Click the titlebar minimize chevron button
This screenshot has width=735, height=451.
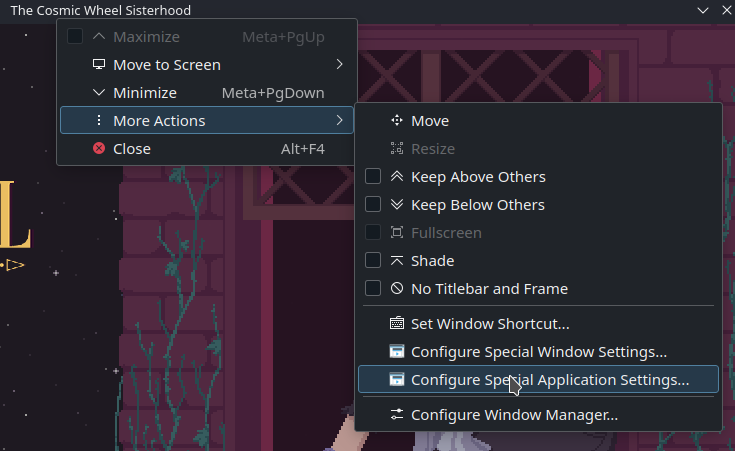[x=703, y=10]
